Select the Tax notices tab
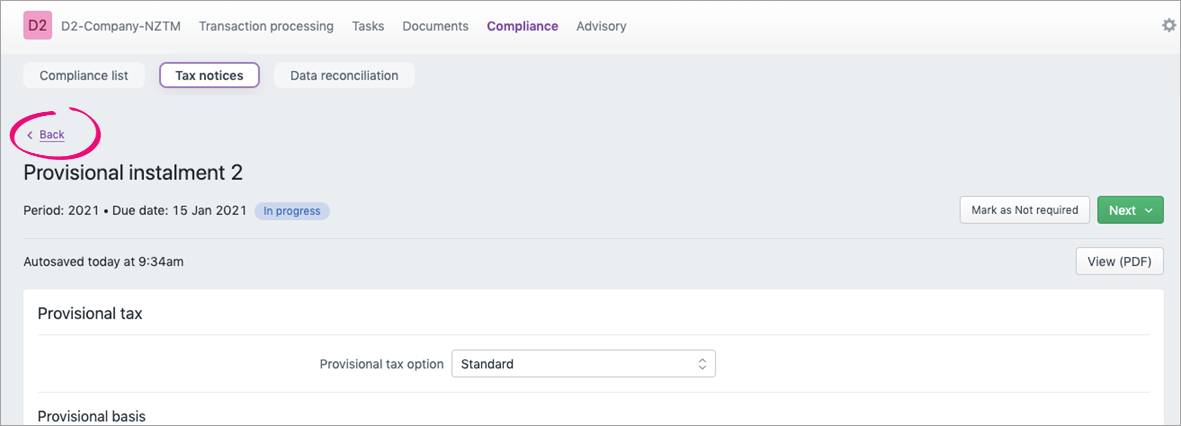 [209, 75]
